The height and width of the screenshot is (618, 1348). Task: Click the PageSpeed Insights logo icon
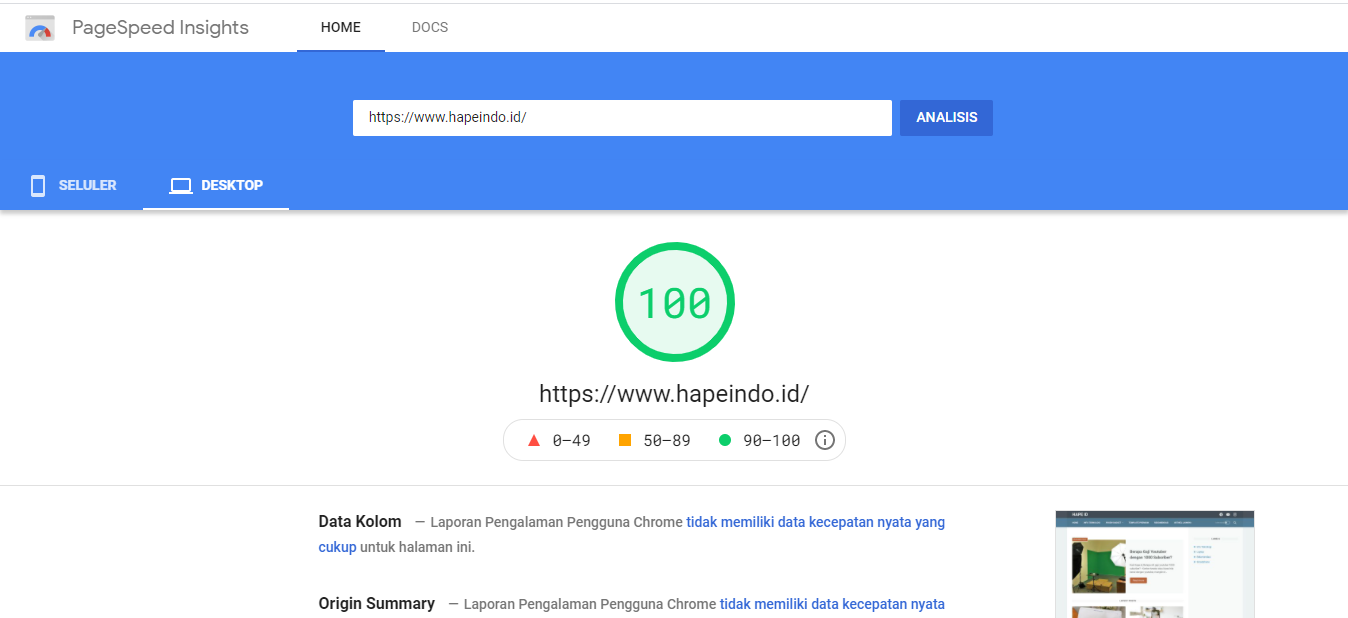(40, 28)
